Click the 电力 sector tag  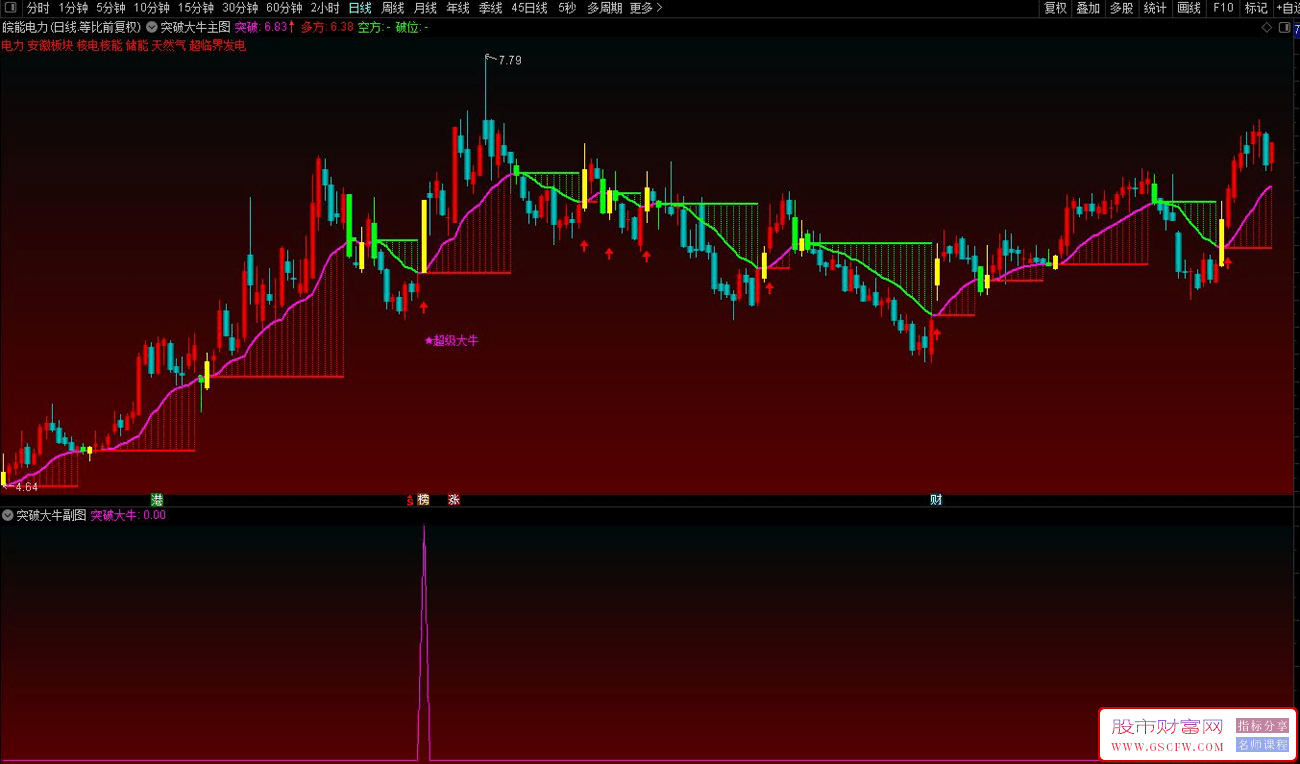click(x=13, y=46)
